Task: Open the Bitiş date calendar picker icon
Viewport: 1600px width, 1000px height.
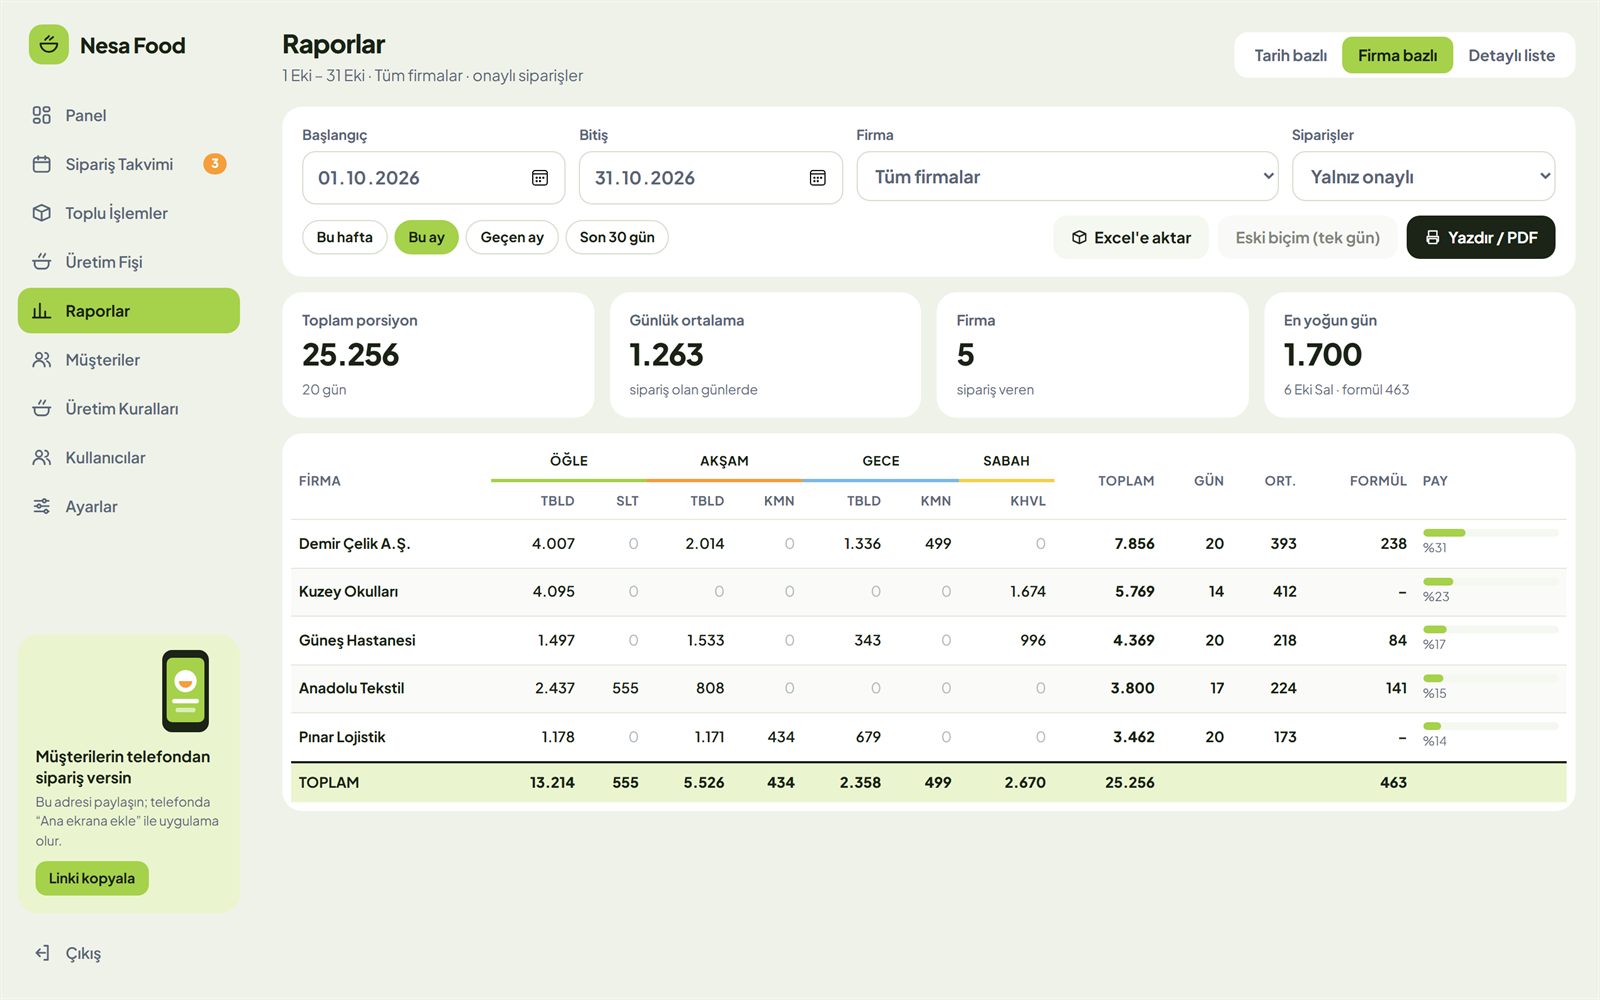Action: pos(817,178)
